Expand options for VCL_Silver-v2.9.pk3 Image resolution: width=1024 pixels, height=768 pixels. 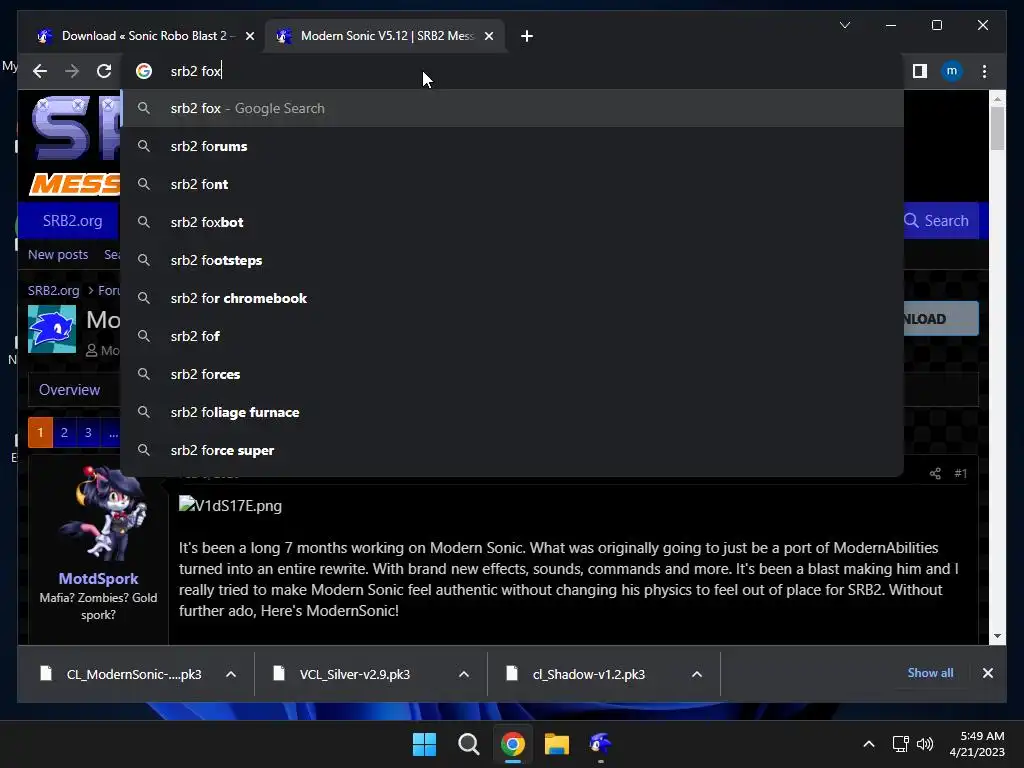coord(464,675)
